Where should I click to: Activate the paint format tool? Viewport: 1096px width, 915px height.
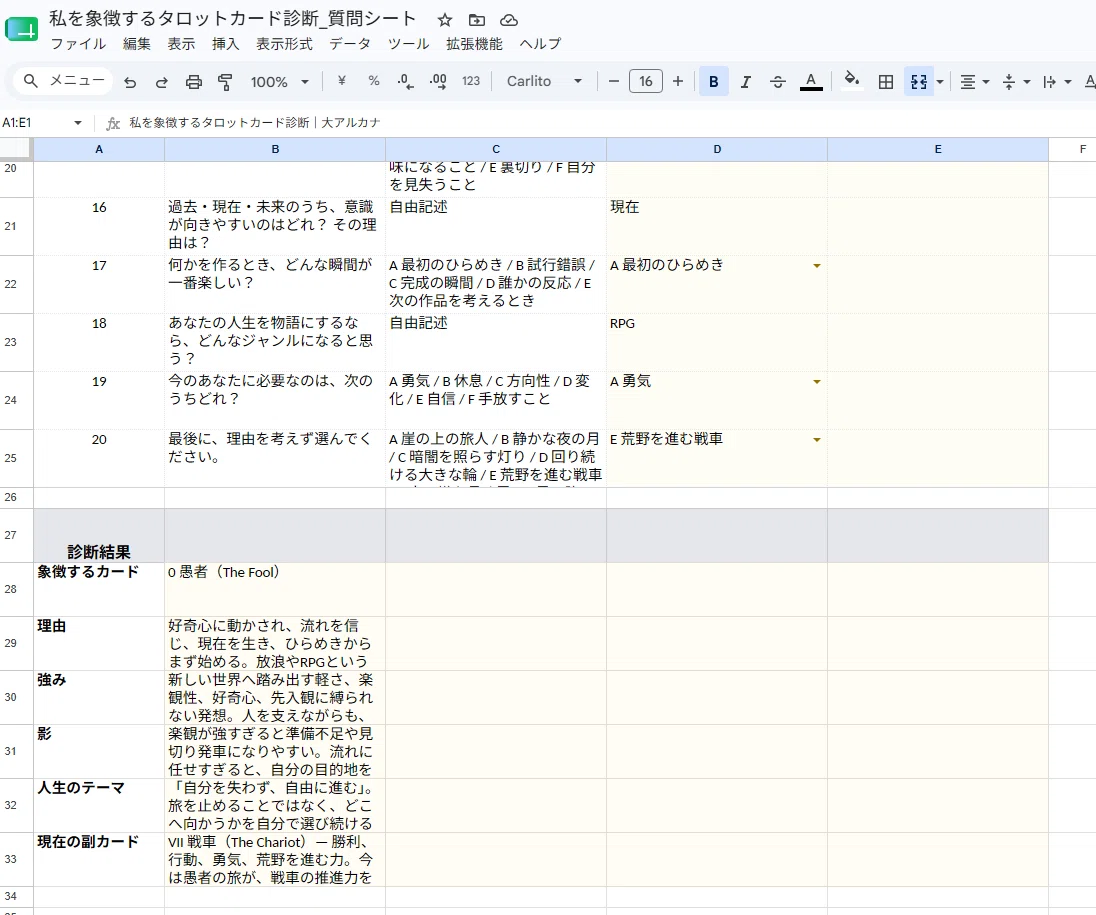pos(225,82)
